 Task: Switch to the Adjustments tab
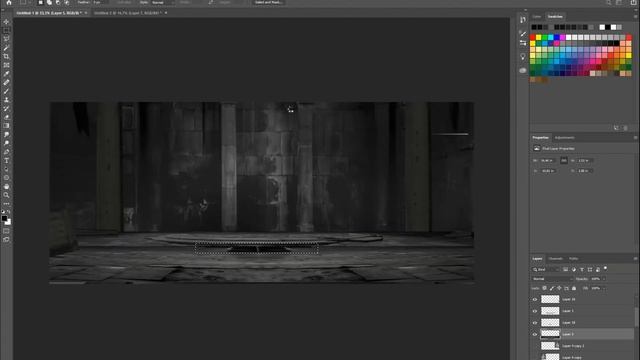(x=564, y=138)
